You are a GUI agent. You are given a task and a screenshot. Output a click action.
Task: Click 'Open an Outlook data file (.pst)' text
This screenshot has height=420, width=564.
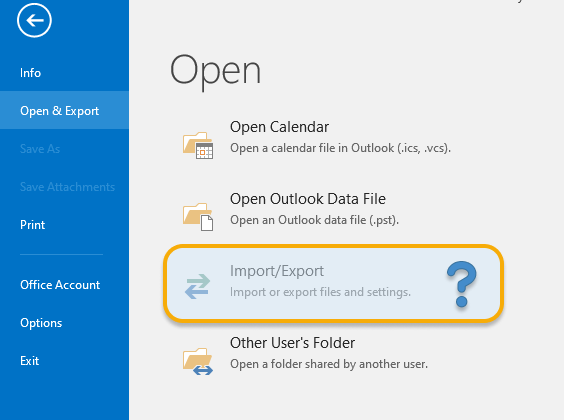[314, 220]
